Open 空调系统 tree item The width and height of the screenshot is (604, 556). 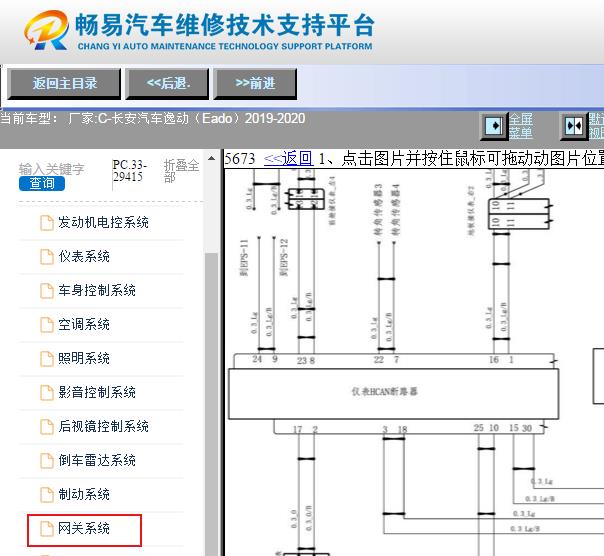(84, 324)
